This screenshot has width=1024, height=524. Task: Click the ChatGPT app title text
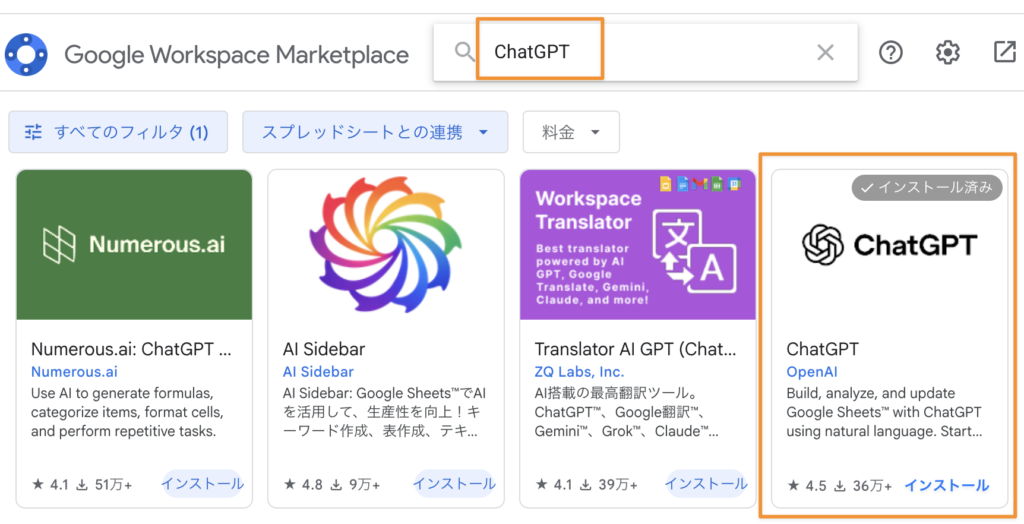[x=822, y=349]
